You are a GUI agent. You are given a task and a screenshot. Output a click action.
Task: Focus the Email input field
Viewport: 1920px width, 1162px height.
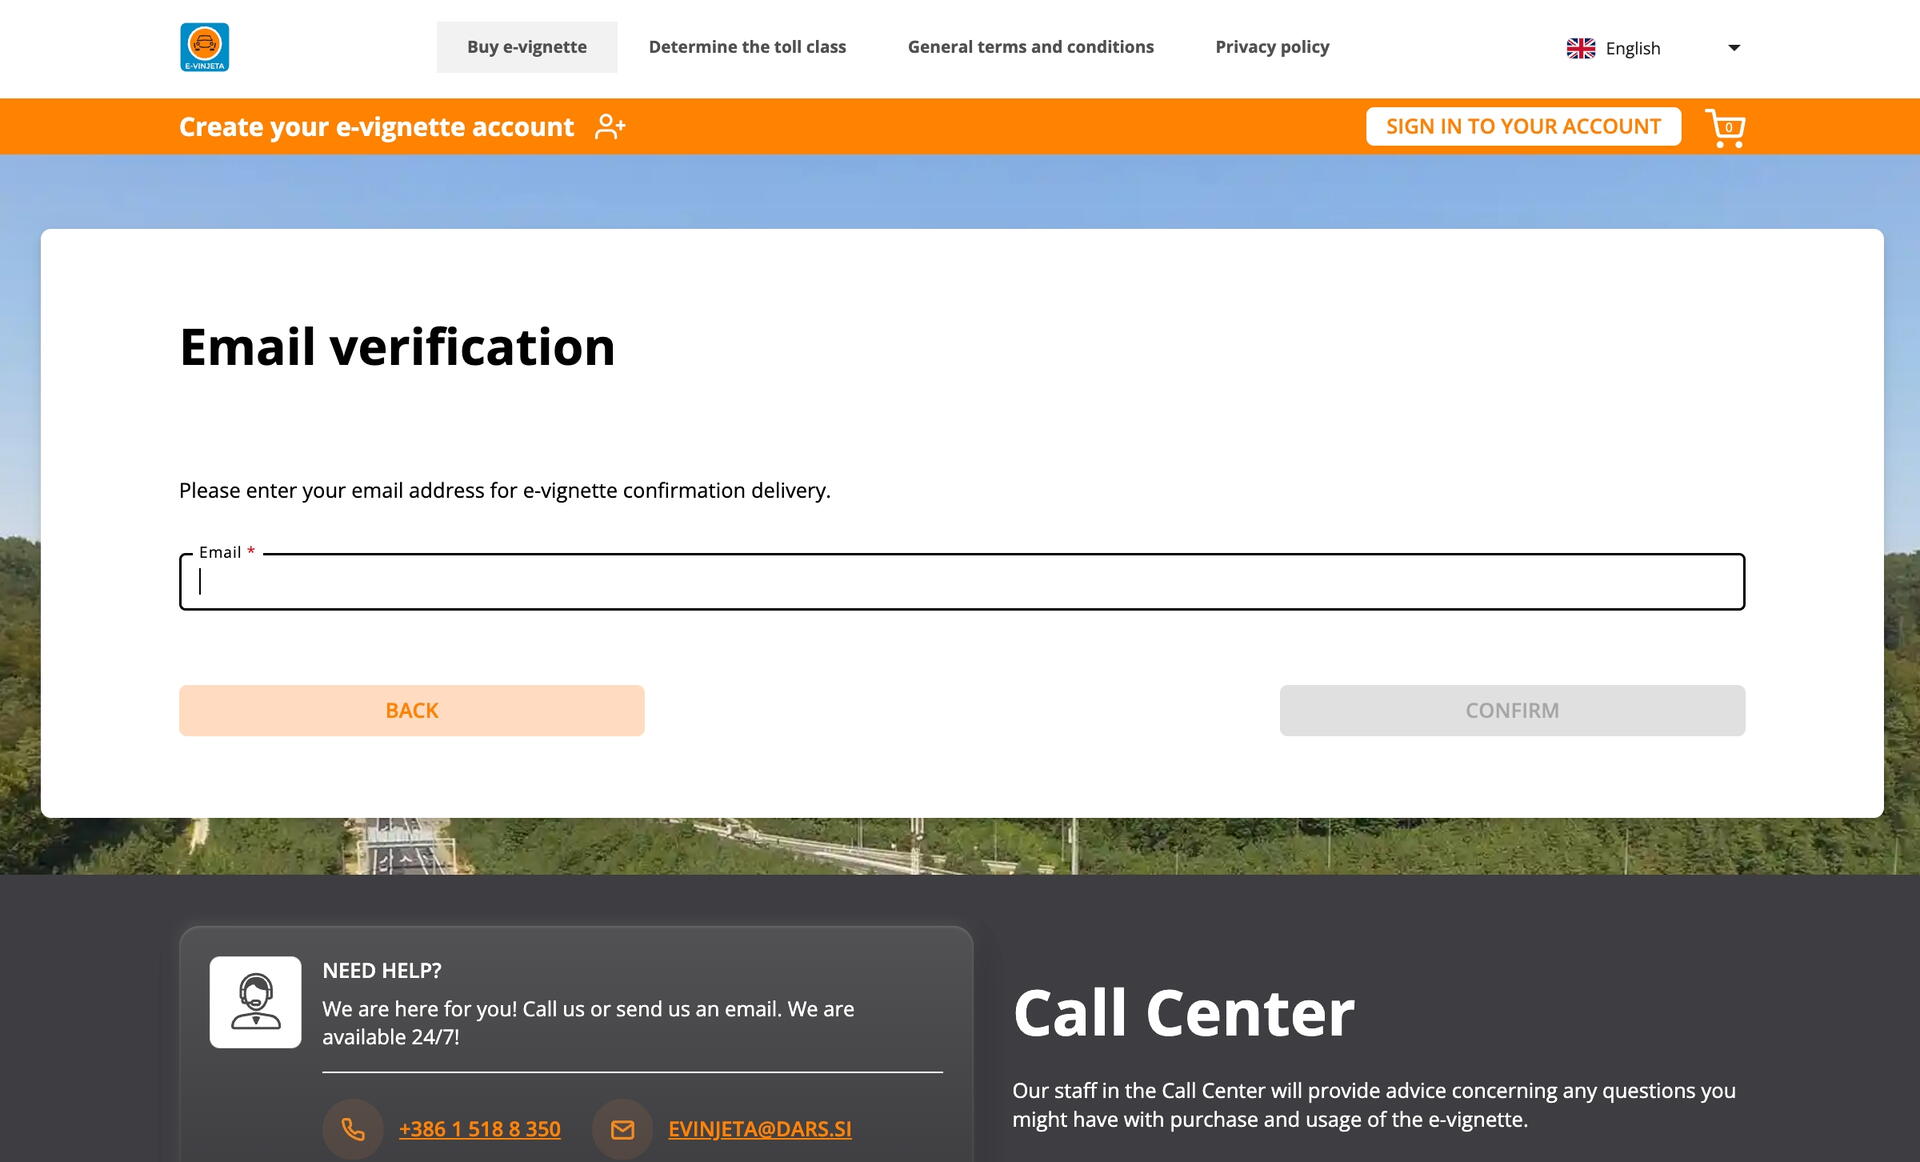click(x=962, y=582)
